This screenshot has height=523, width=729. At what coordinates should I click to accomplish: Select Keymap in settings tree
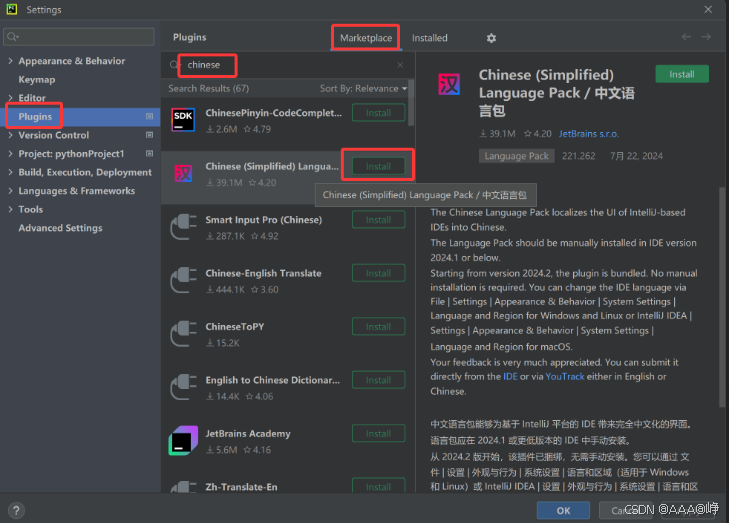tap(37, 79)
